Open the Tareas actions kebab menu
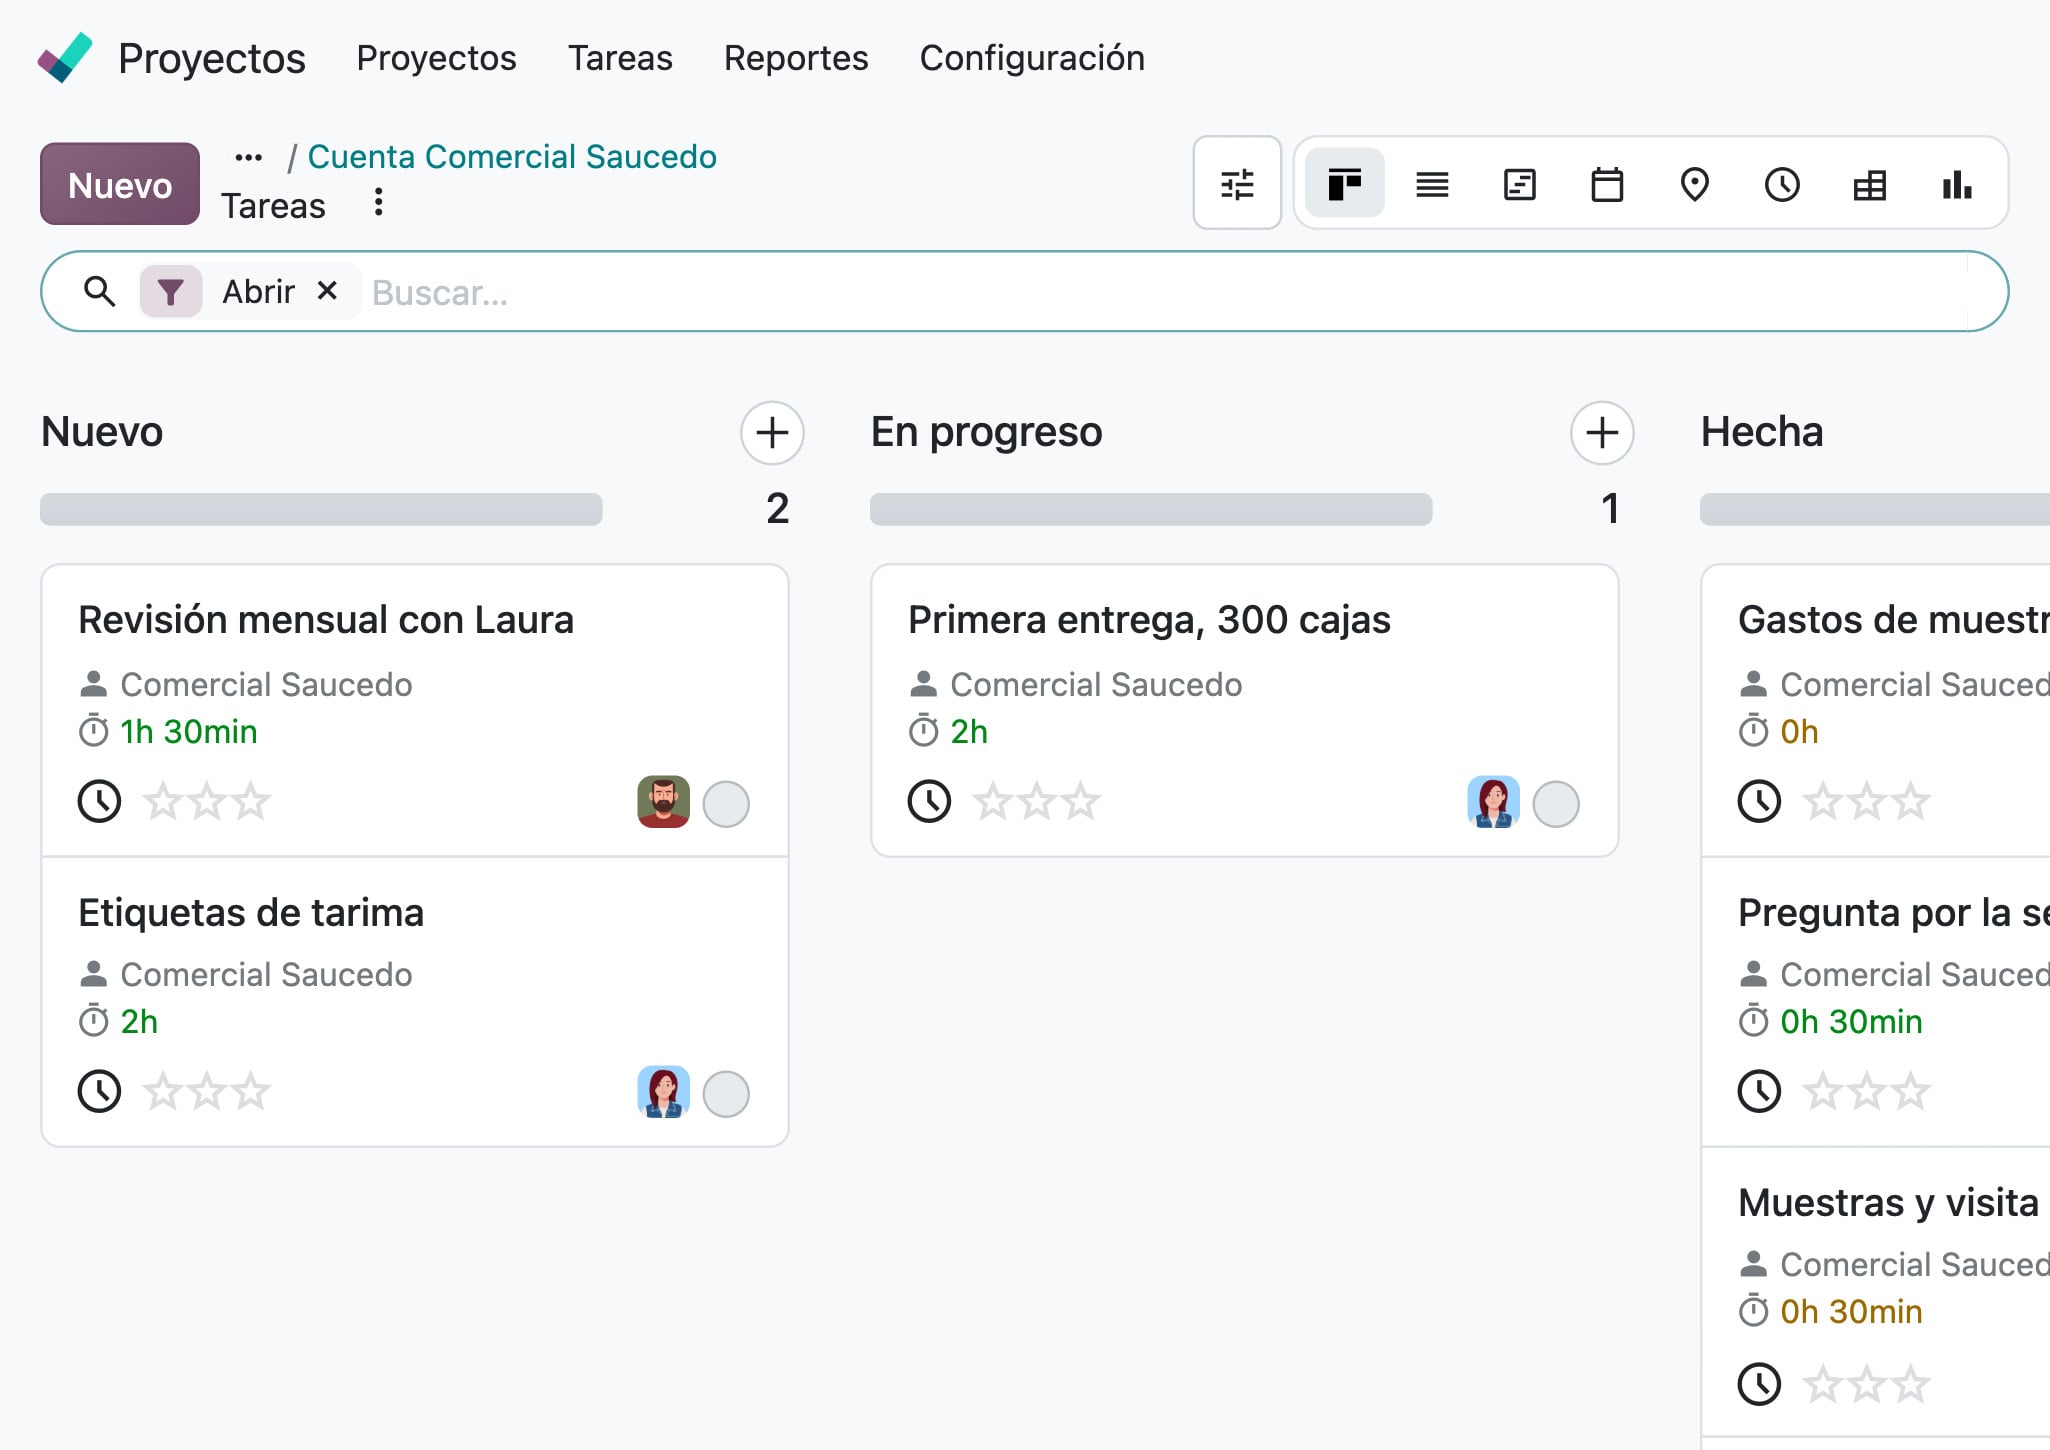 coord(378,202)
